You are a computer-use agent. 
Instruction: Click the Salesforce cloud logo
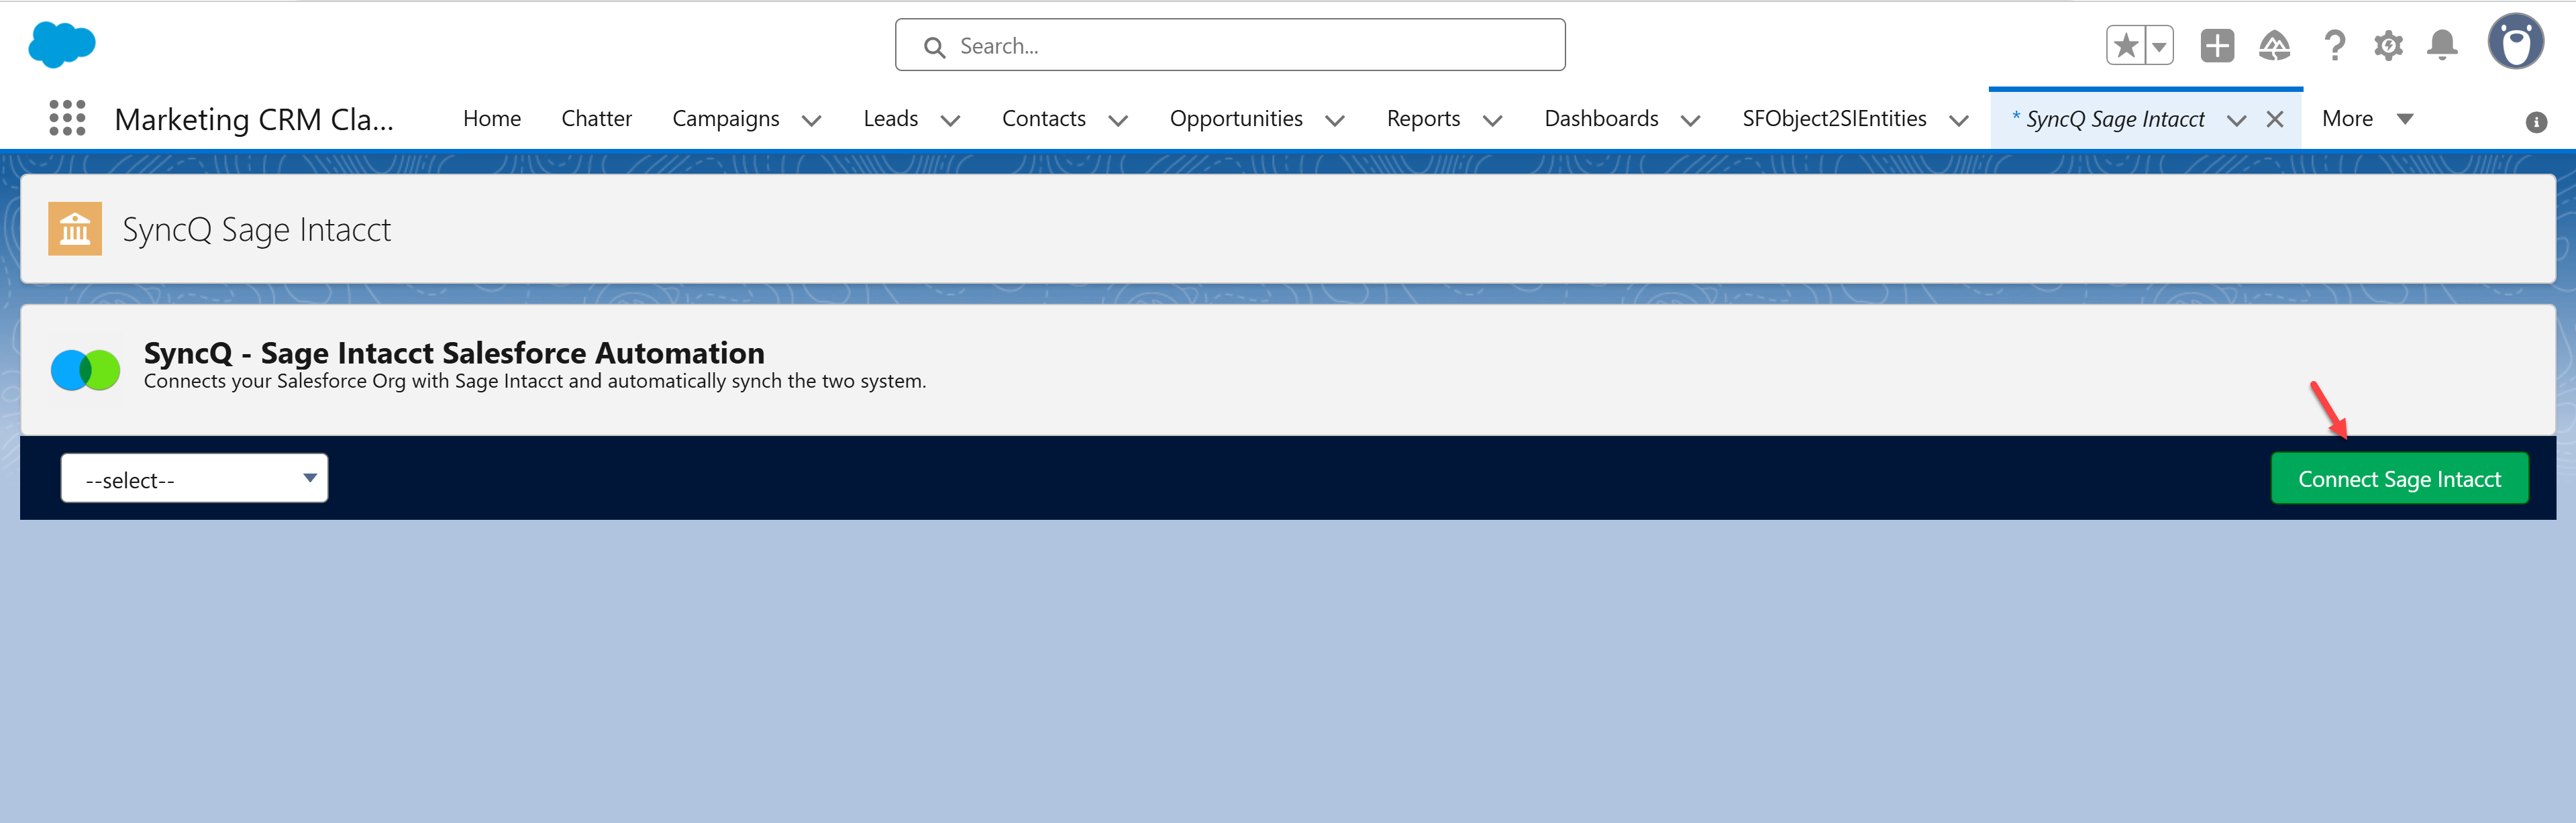pos(62,45)
